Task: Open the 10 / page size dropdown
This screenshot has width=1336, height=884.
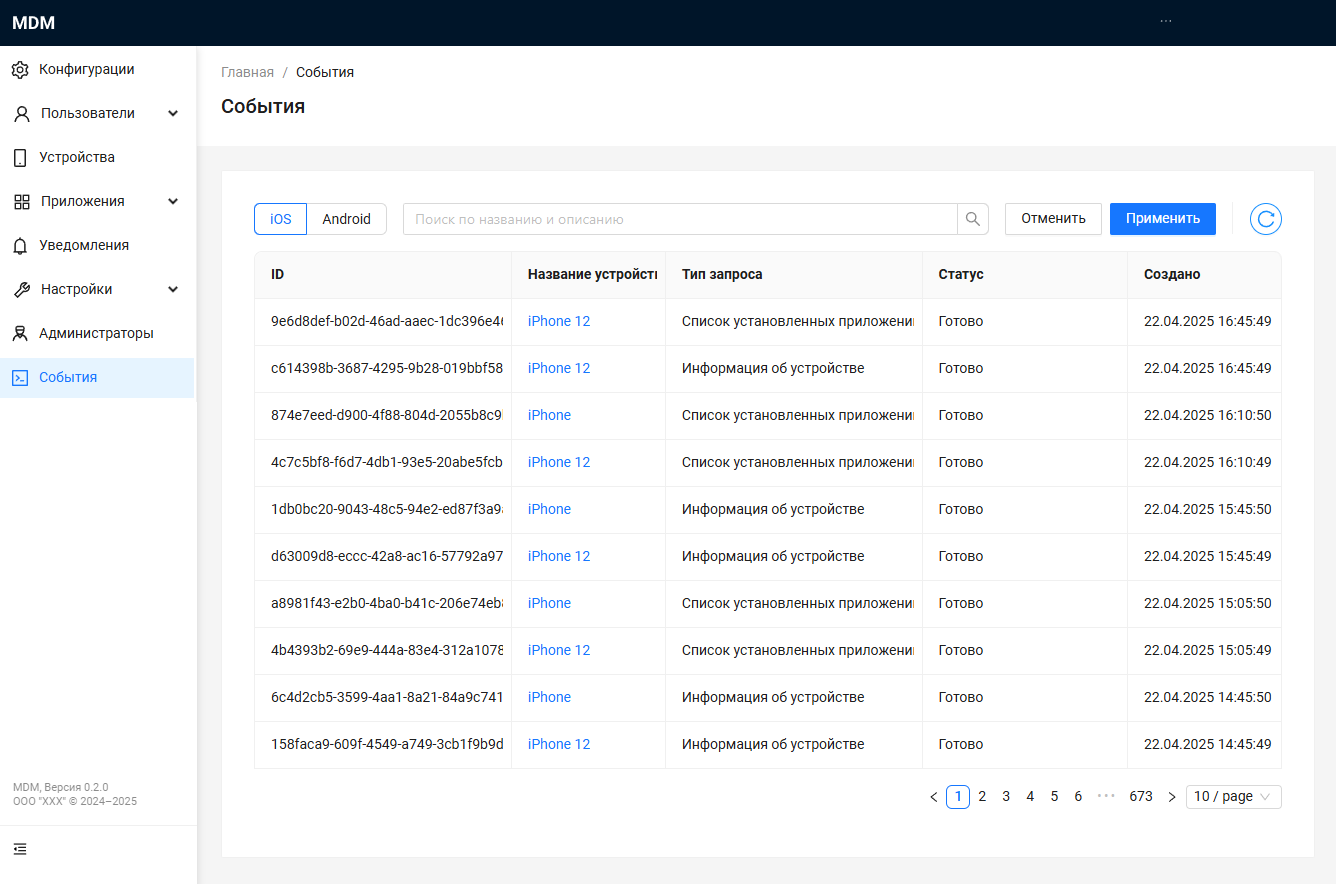Action: [1233, 797]
